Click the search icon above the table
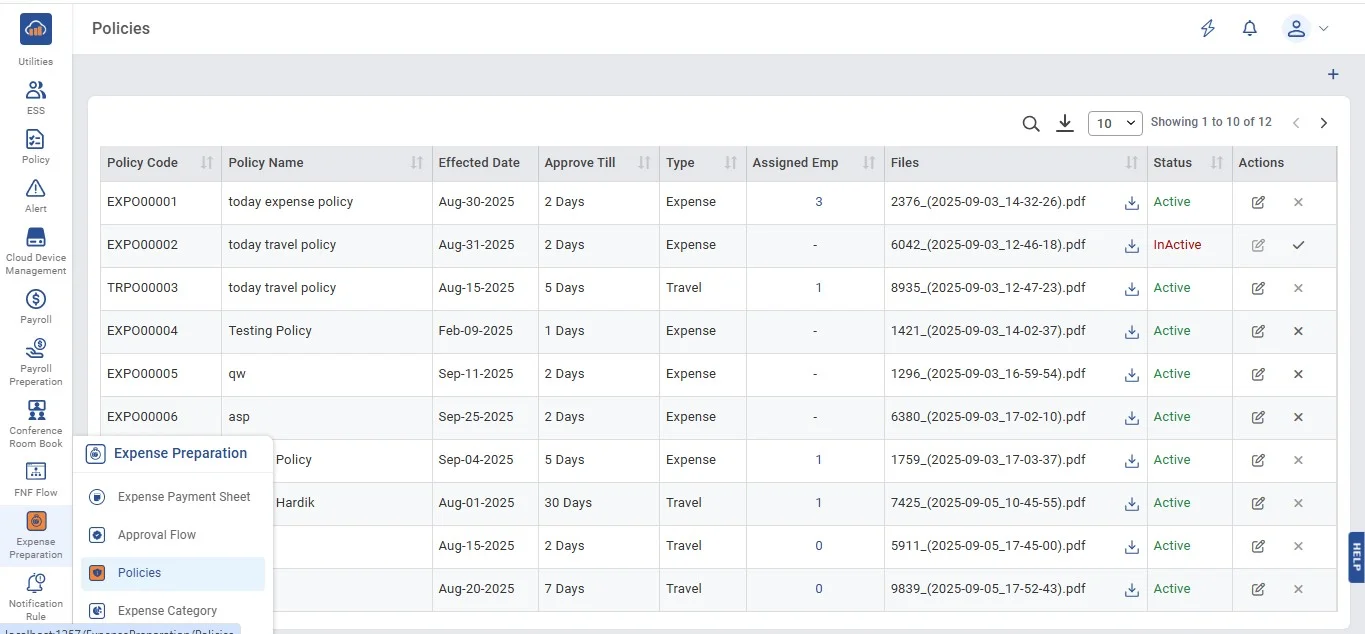Screen dimensions: 1365x634 click(1031, 123)
